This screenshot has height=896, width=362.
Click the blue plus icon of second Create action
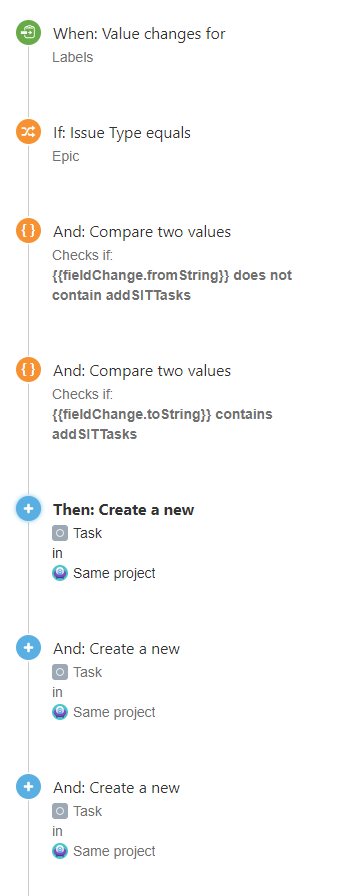(x=28, y=648)
